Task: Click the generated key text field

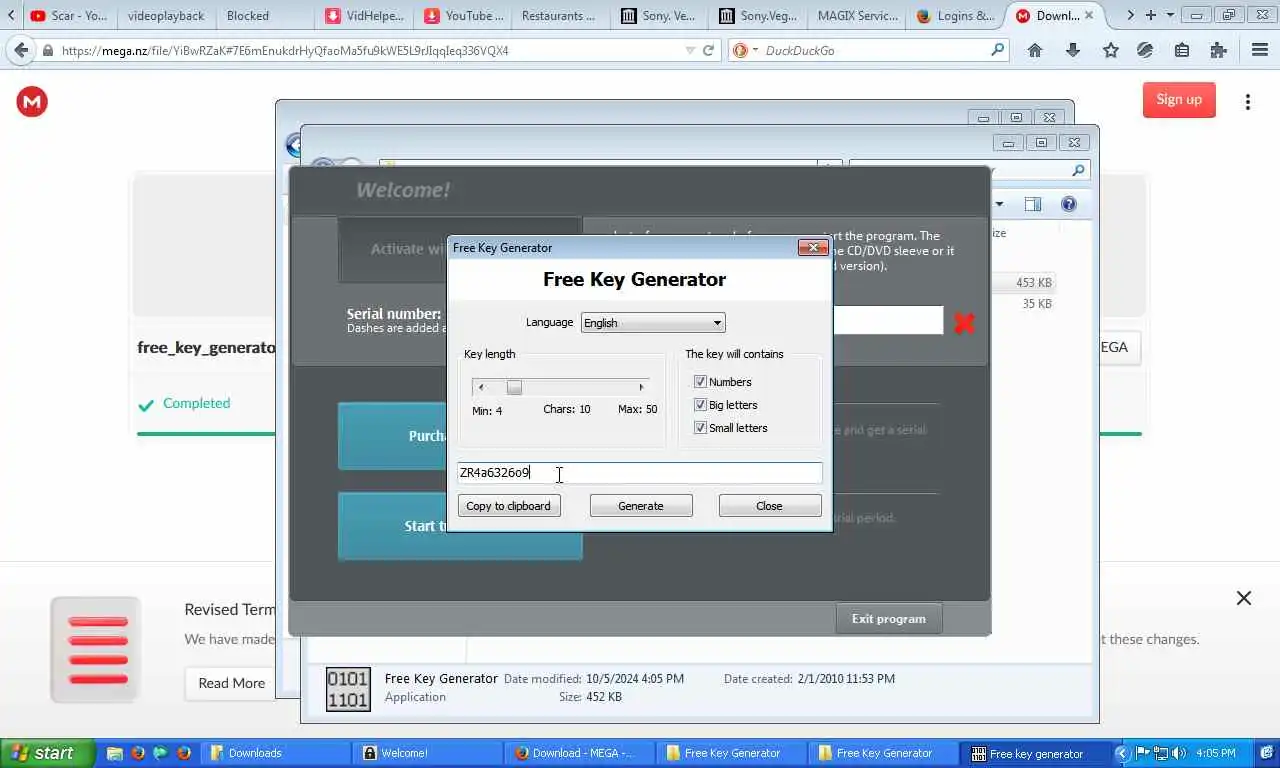Action: 640,473
